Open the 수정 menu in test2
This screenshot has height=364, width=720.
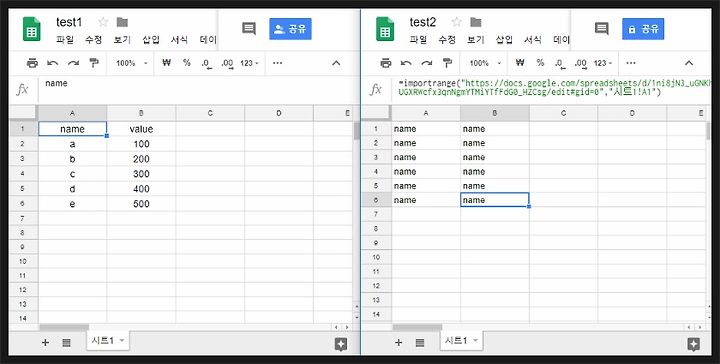(x=447, y=39)
